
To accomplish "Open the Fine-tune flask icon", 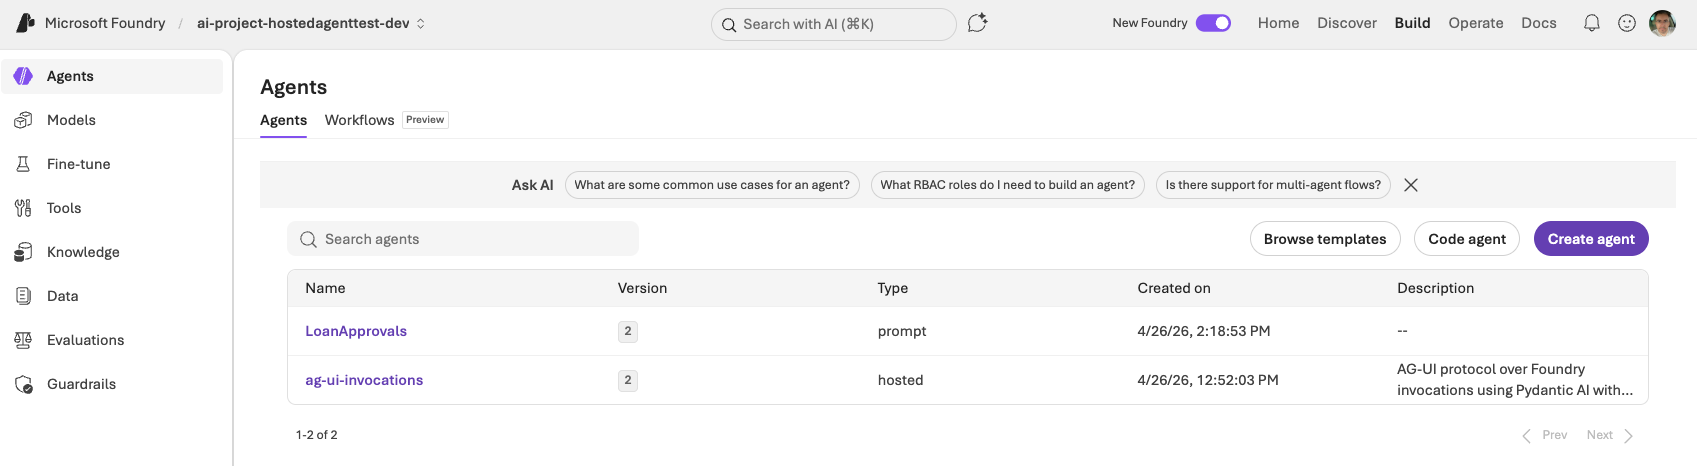I will (x=23, y=164).
